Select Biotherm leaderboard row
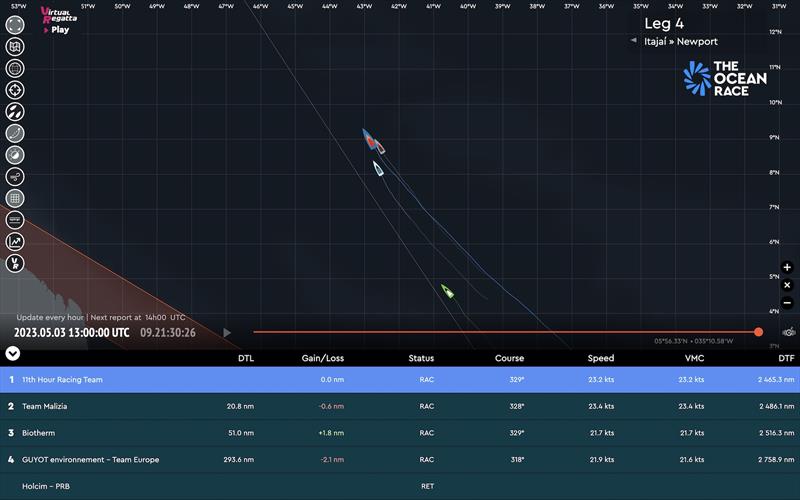 pos(400,433)
